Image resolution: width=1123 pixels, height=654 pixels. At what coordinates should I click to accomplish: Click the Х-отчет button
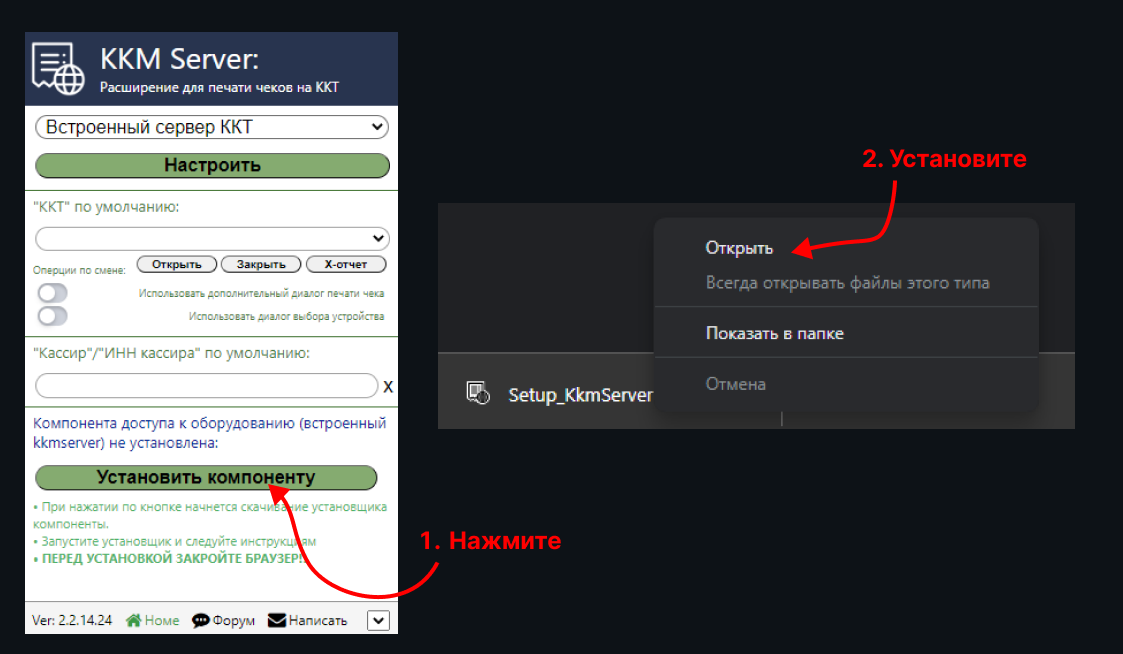coord(346,264)
